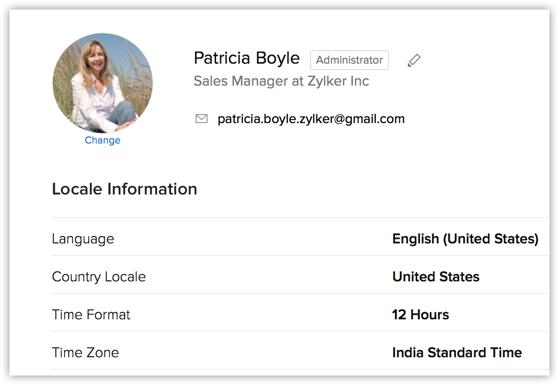Click the pencil edit icon beside Administrator
This screenshot has height=385, width=559.
tap(414, 60)
